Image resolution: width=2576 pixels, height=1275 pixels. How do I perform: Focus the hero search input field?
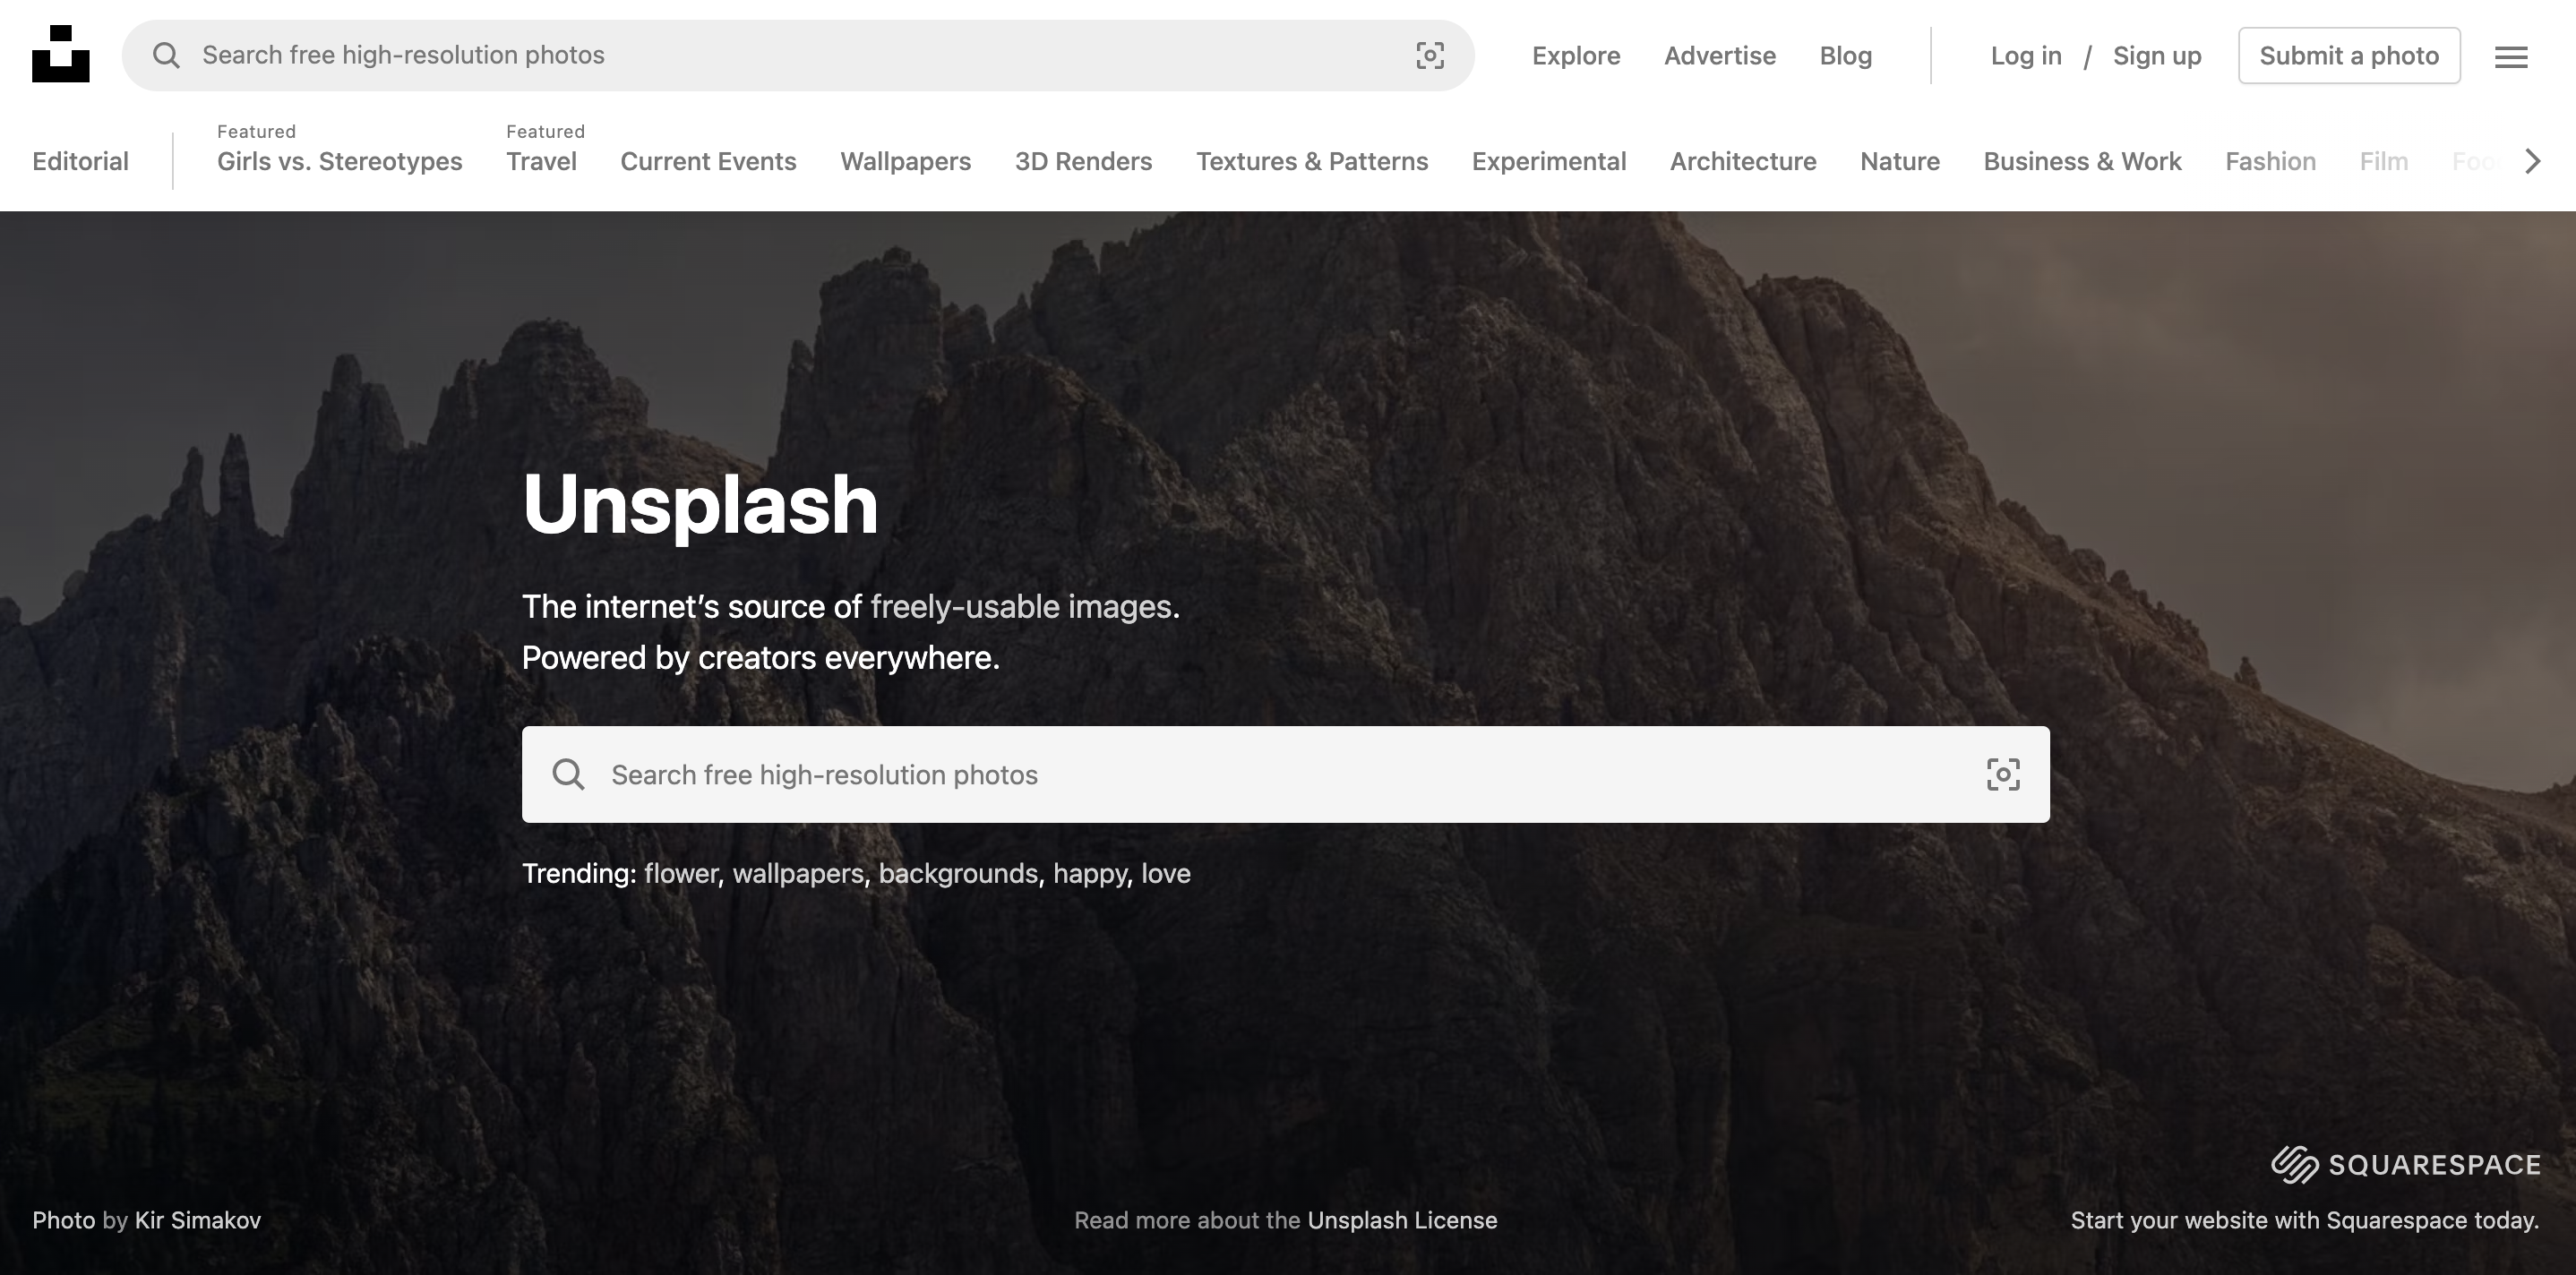(x=1280, y=775)
